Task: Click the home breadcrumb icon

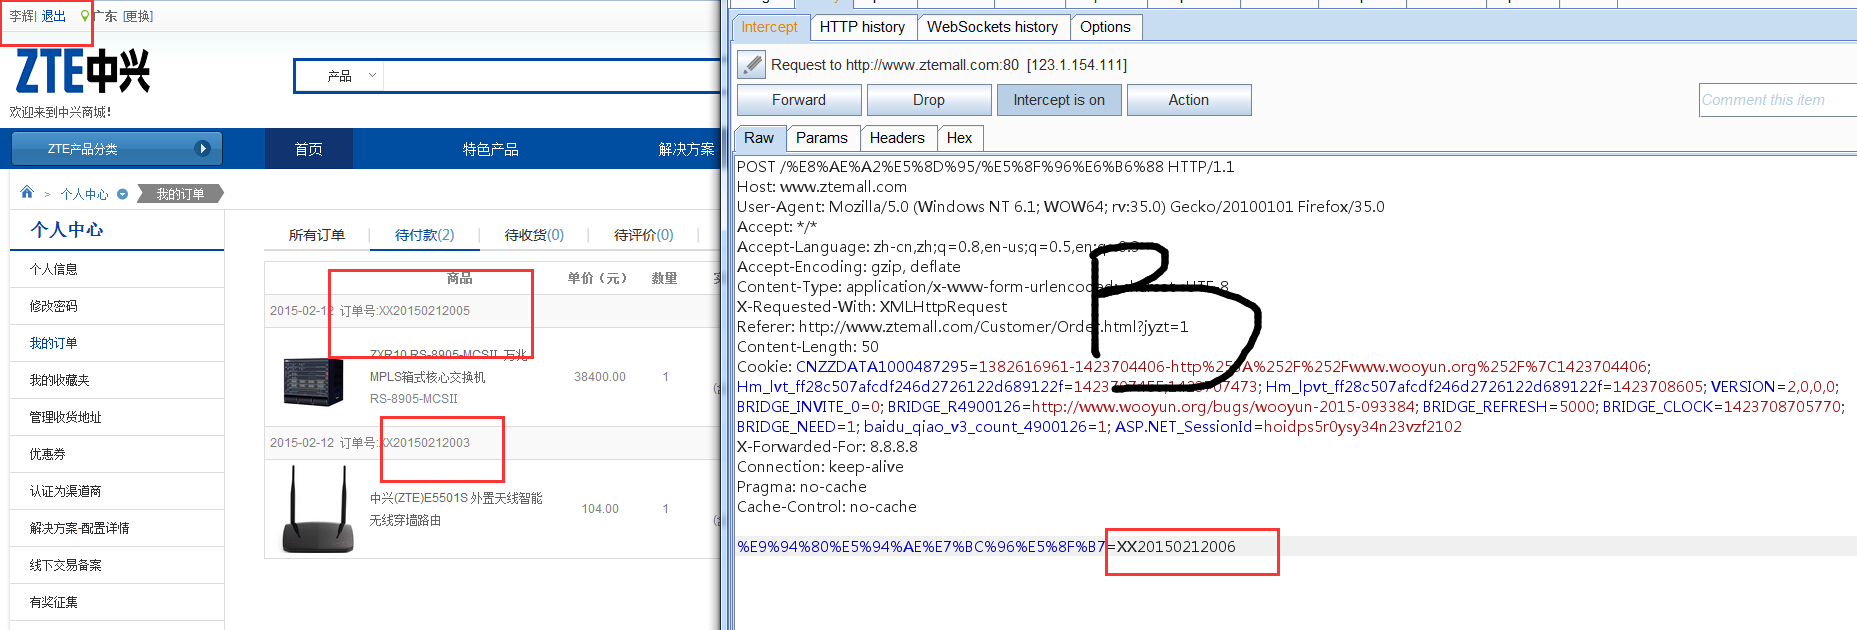Action: 27,192
